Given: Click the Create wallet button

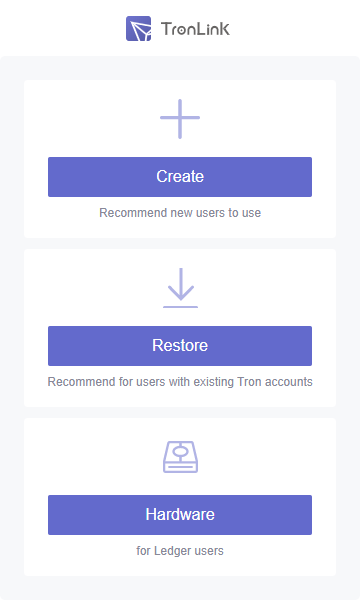Looking at the screenshot, I should [180, 177].
